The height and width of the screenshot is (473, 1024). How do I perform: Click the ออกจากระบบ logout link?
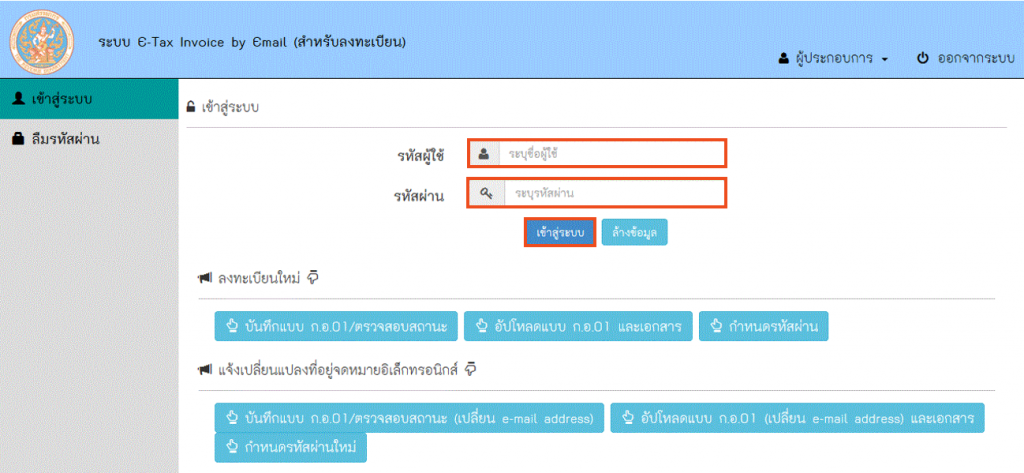pos(967,58)
